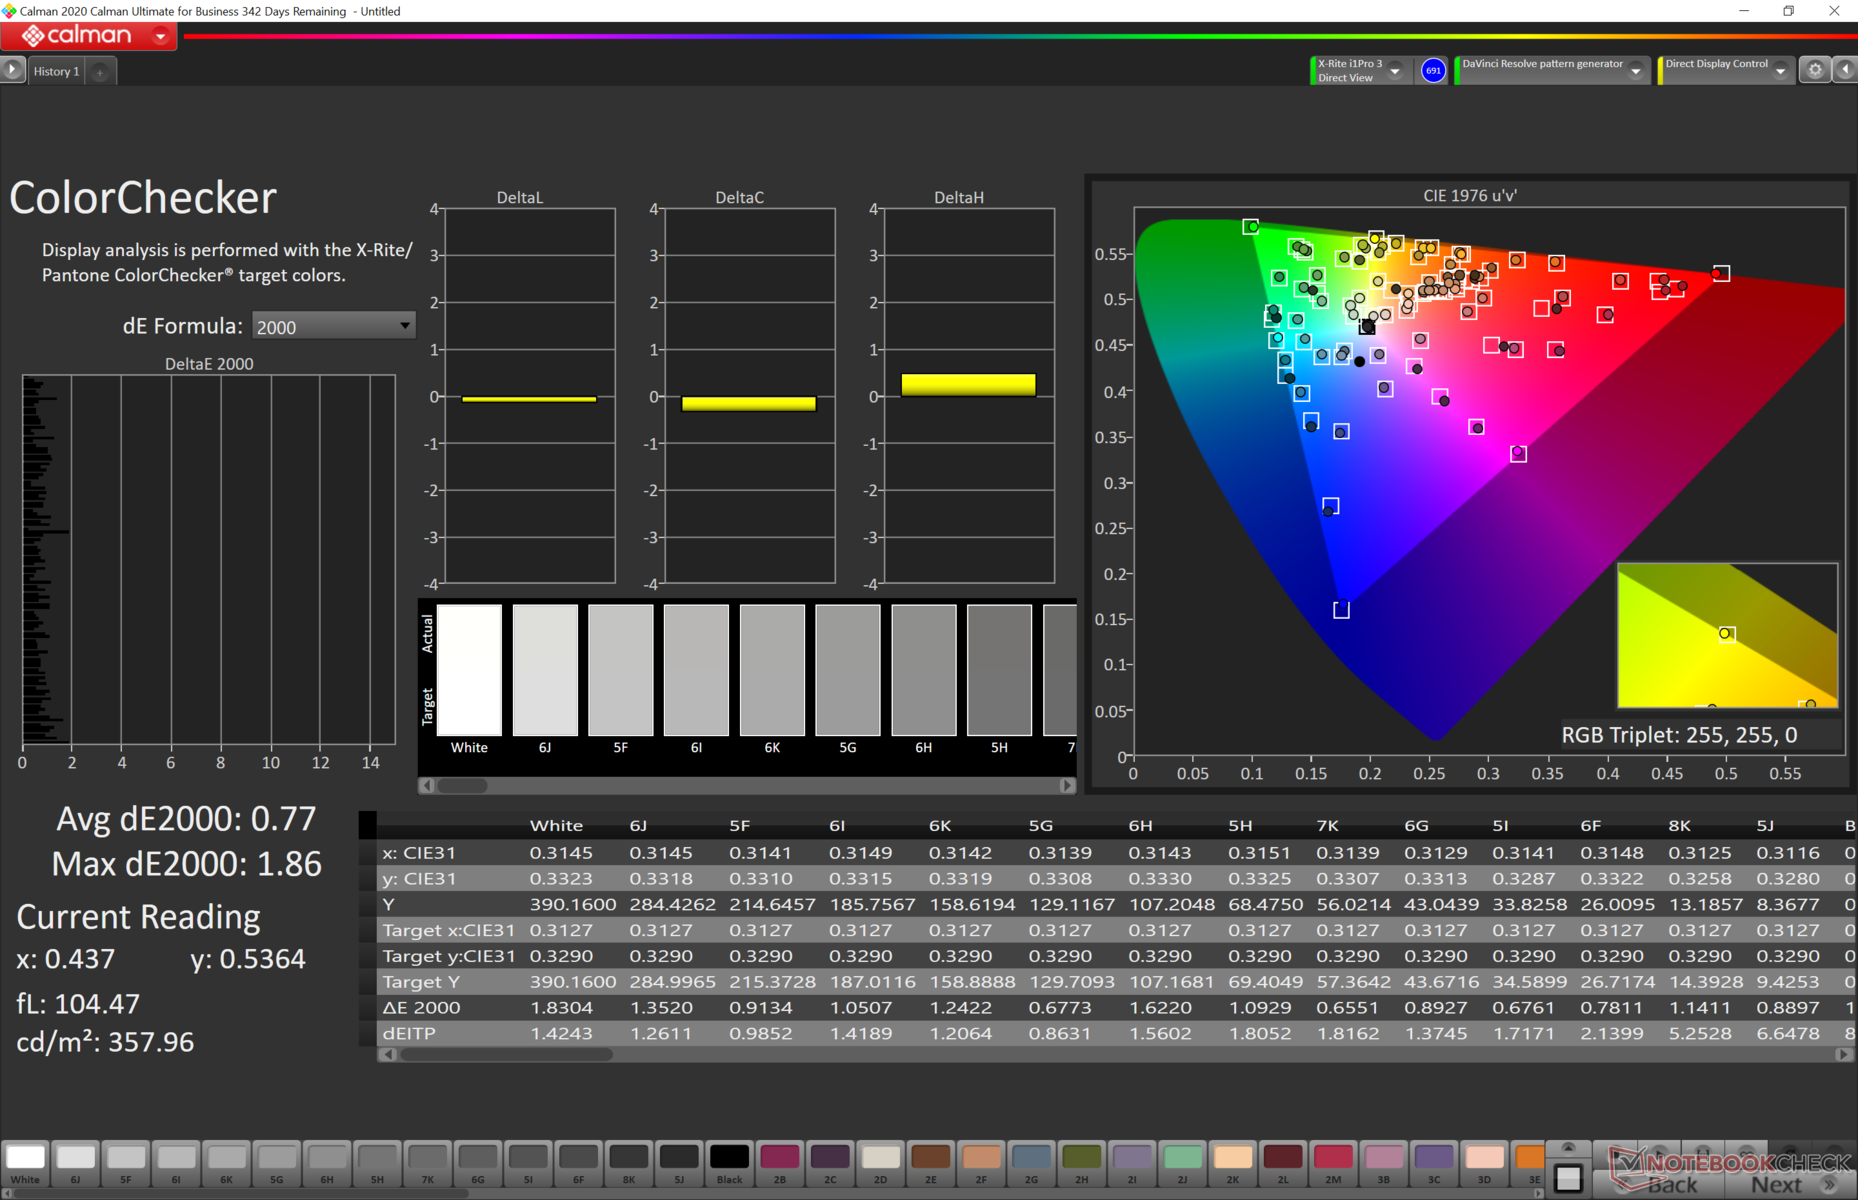Open the X-Rite i1Pro 3 meter dropdown
Image resolution: width=1858 pixels, height=1200 pixels.
[1395, 71]
